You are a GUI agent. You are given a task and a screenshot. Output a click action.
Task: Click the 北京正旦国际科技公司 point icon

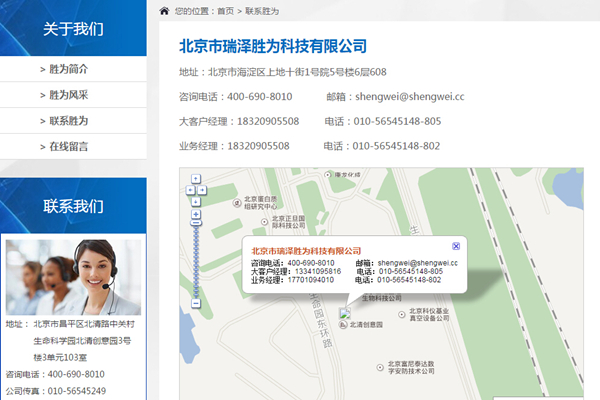(x=264, y=222)
